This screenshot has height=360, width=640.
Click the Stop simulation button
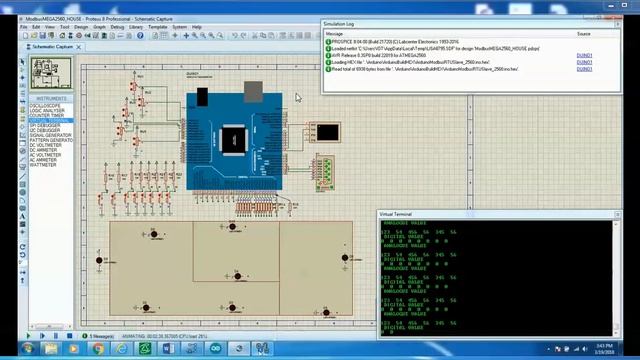69,336
